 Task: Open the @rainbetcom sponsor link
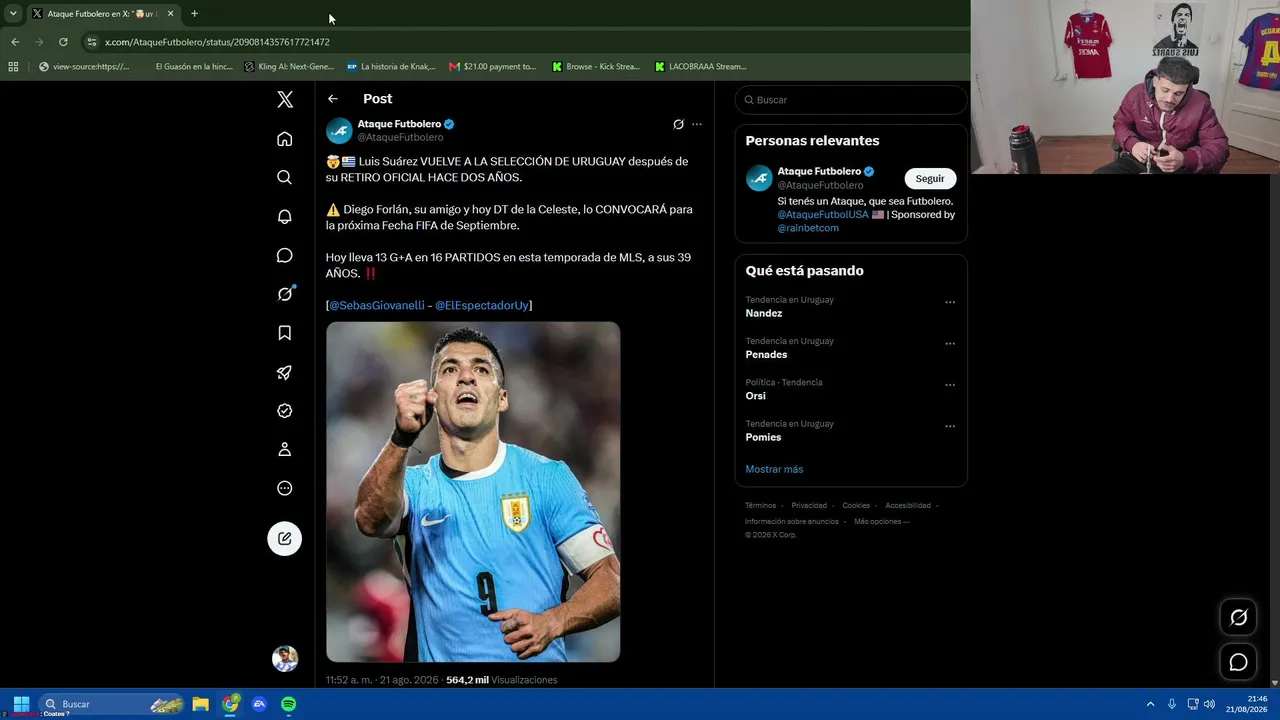pos(808,228)
